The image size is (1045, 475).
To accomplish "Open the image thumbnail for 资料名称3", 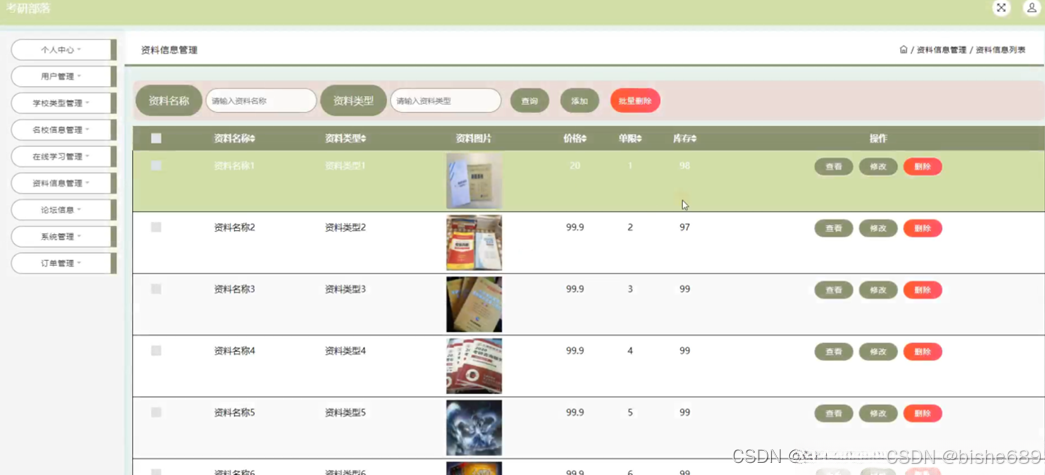I will [x=474, y=304].
